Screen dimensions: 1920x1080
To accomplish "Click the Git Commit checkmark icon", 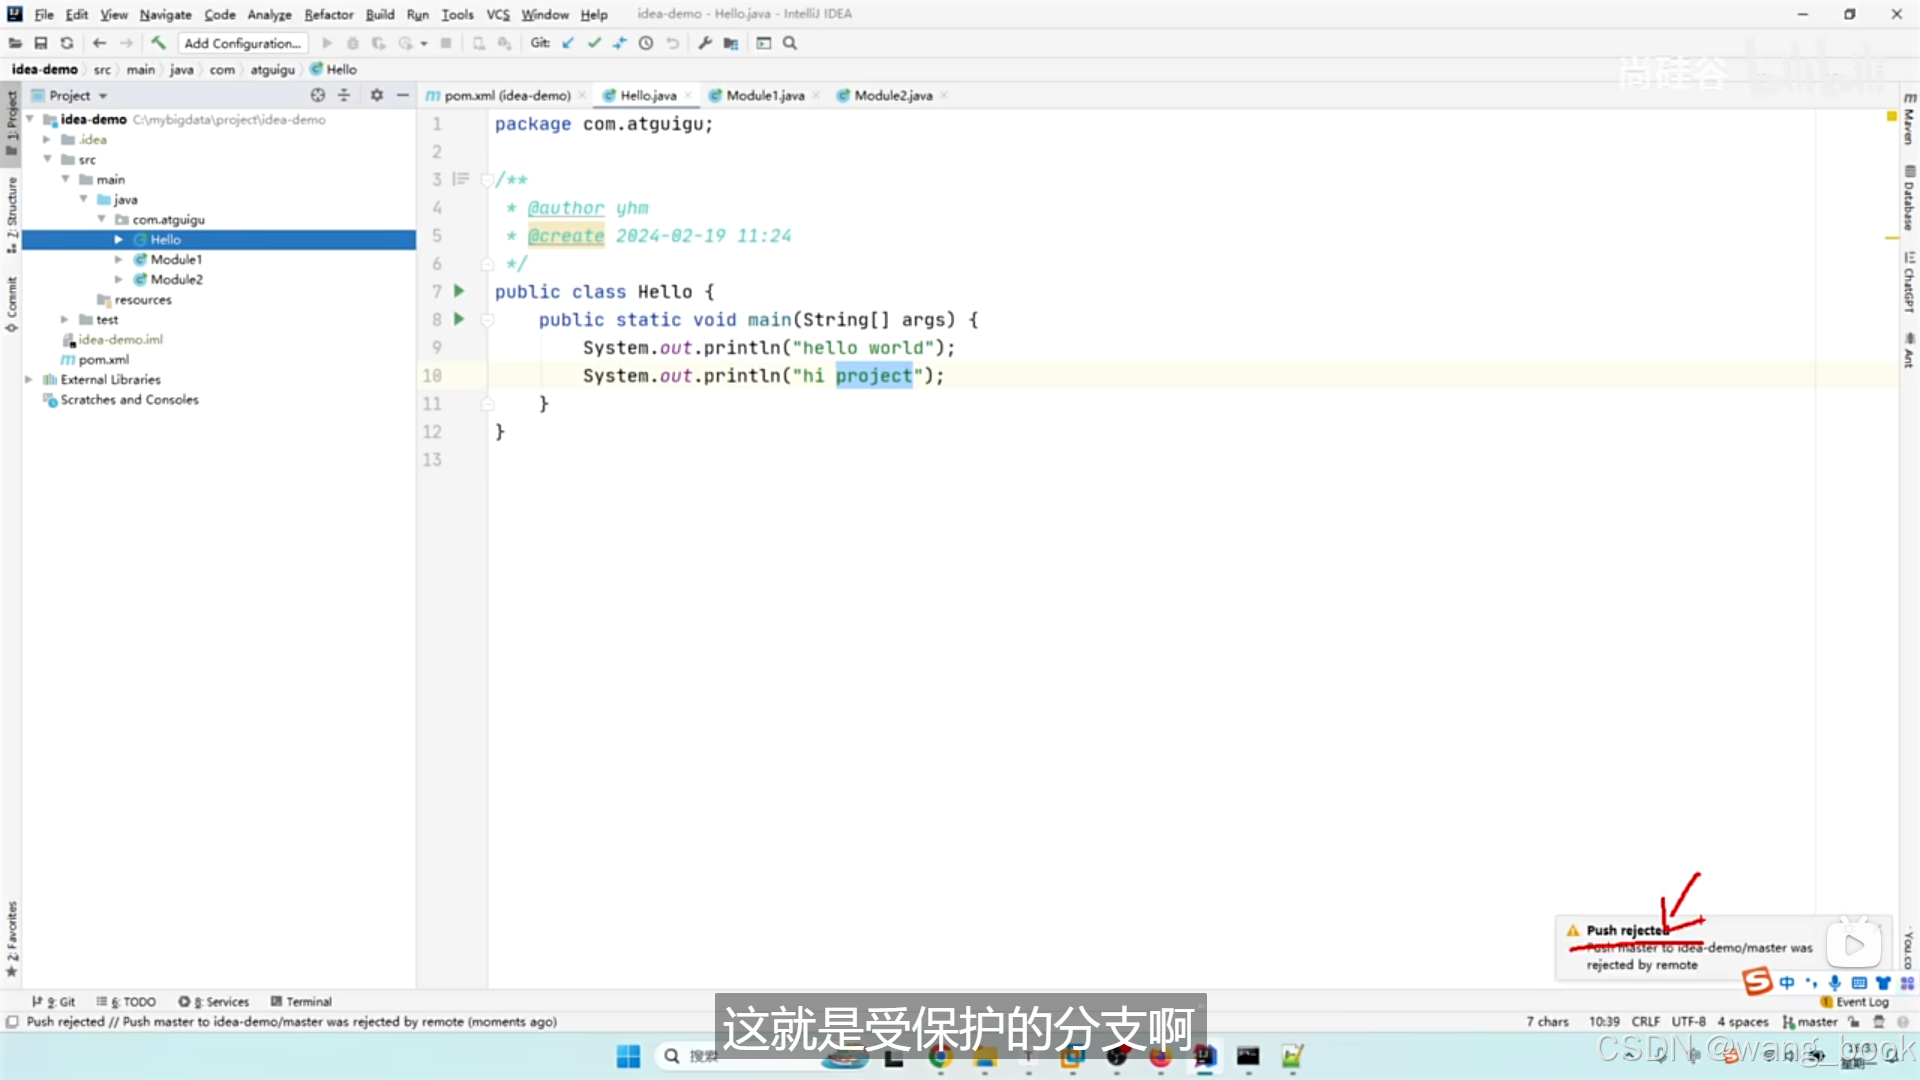I will [594, 43].
